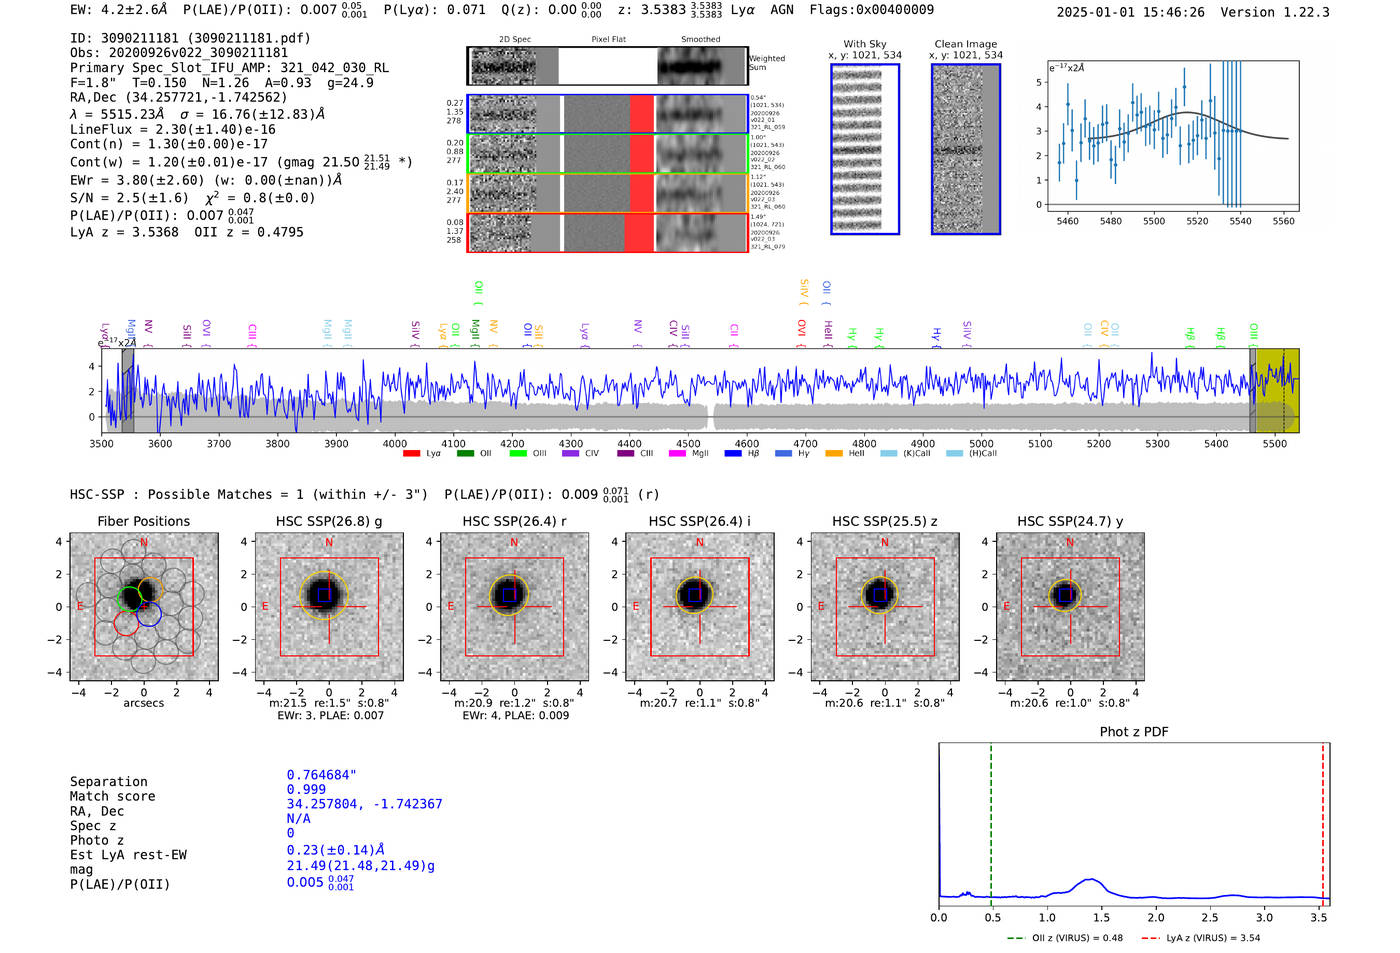Click the Est LyA rest-EW value '0.23(±0.14)Å'
Screen dimensions: 1400x953
click(336, 850)
